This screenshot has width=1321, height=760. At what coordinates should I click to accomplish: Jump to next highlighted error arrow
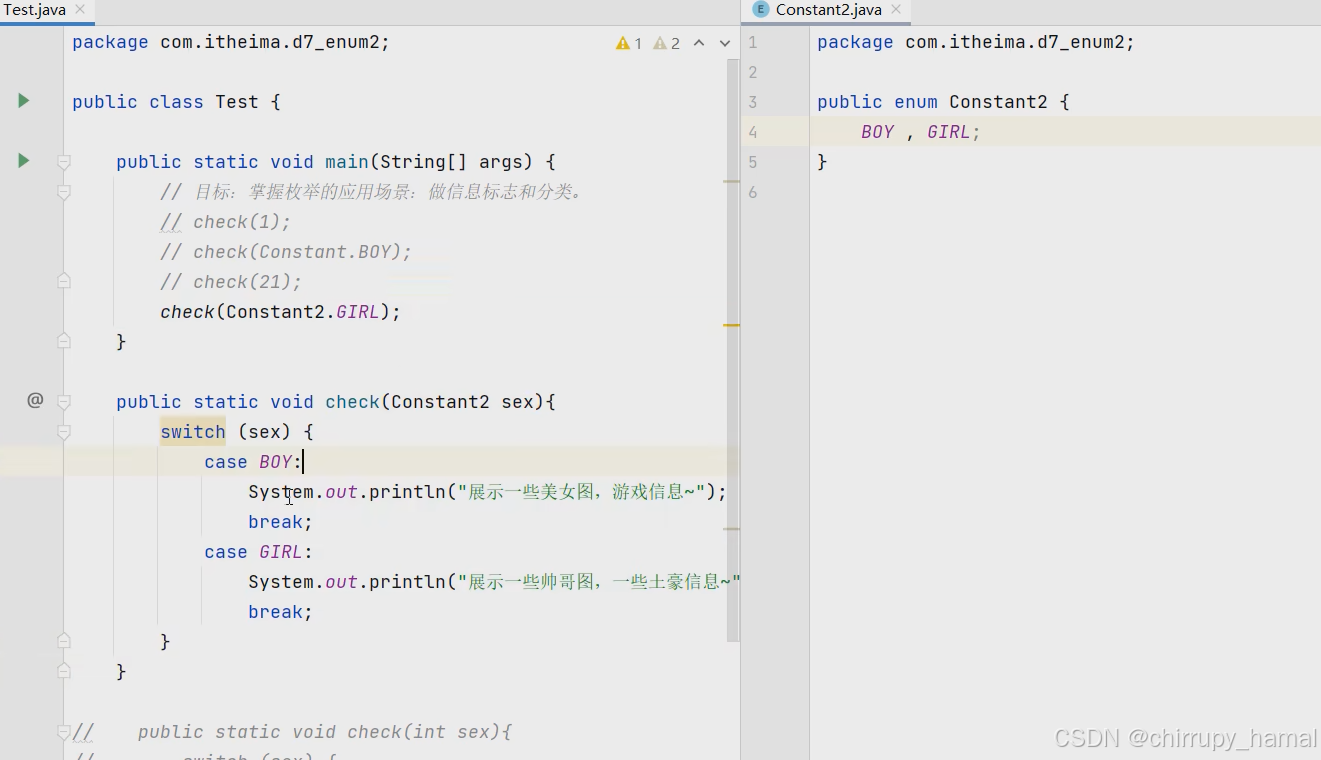tap(725, 43)
